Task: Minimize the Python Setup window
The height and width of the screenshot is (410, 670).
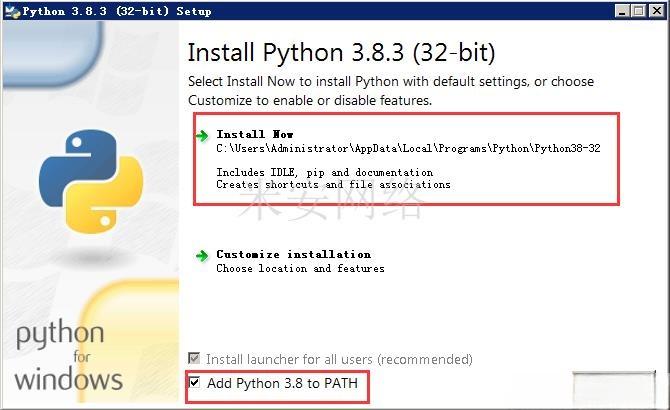Action: pos(622,11)
